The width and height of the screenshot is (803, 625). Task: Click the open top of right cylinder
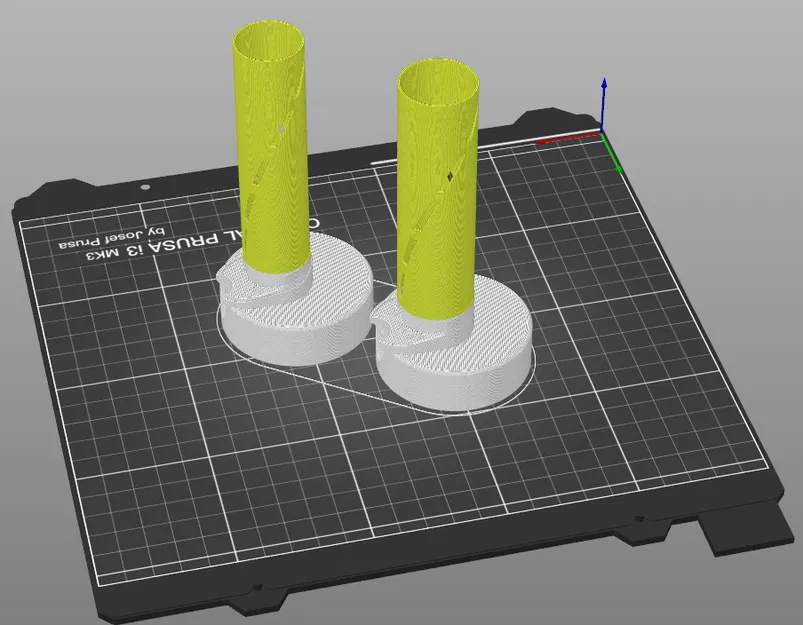point(438,82)
